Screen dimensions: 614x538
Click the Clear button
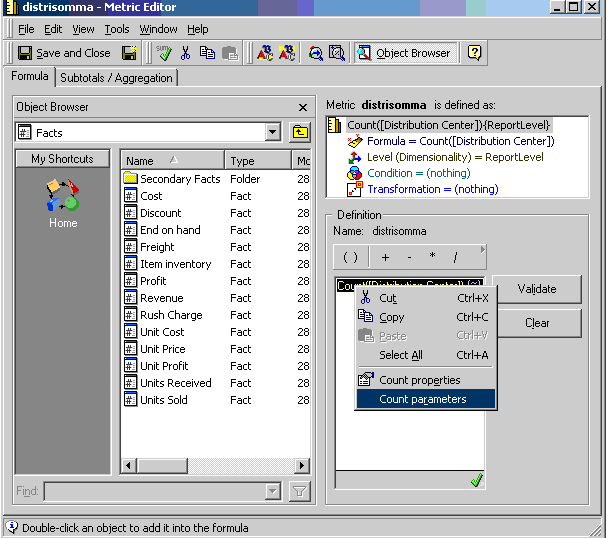[x=536, y=323]
